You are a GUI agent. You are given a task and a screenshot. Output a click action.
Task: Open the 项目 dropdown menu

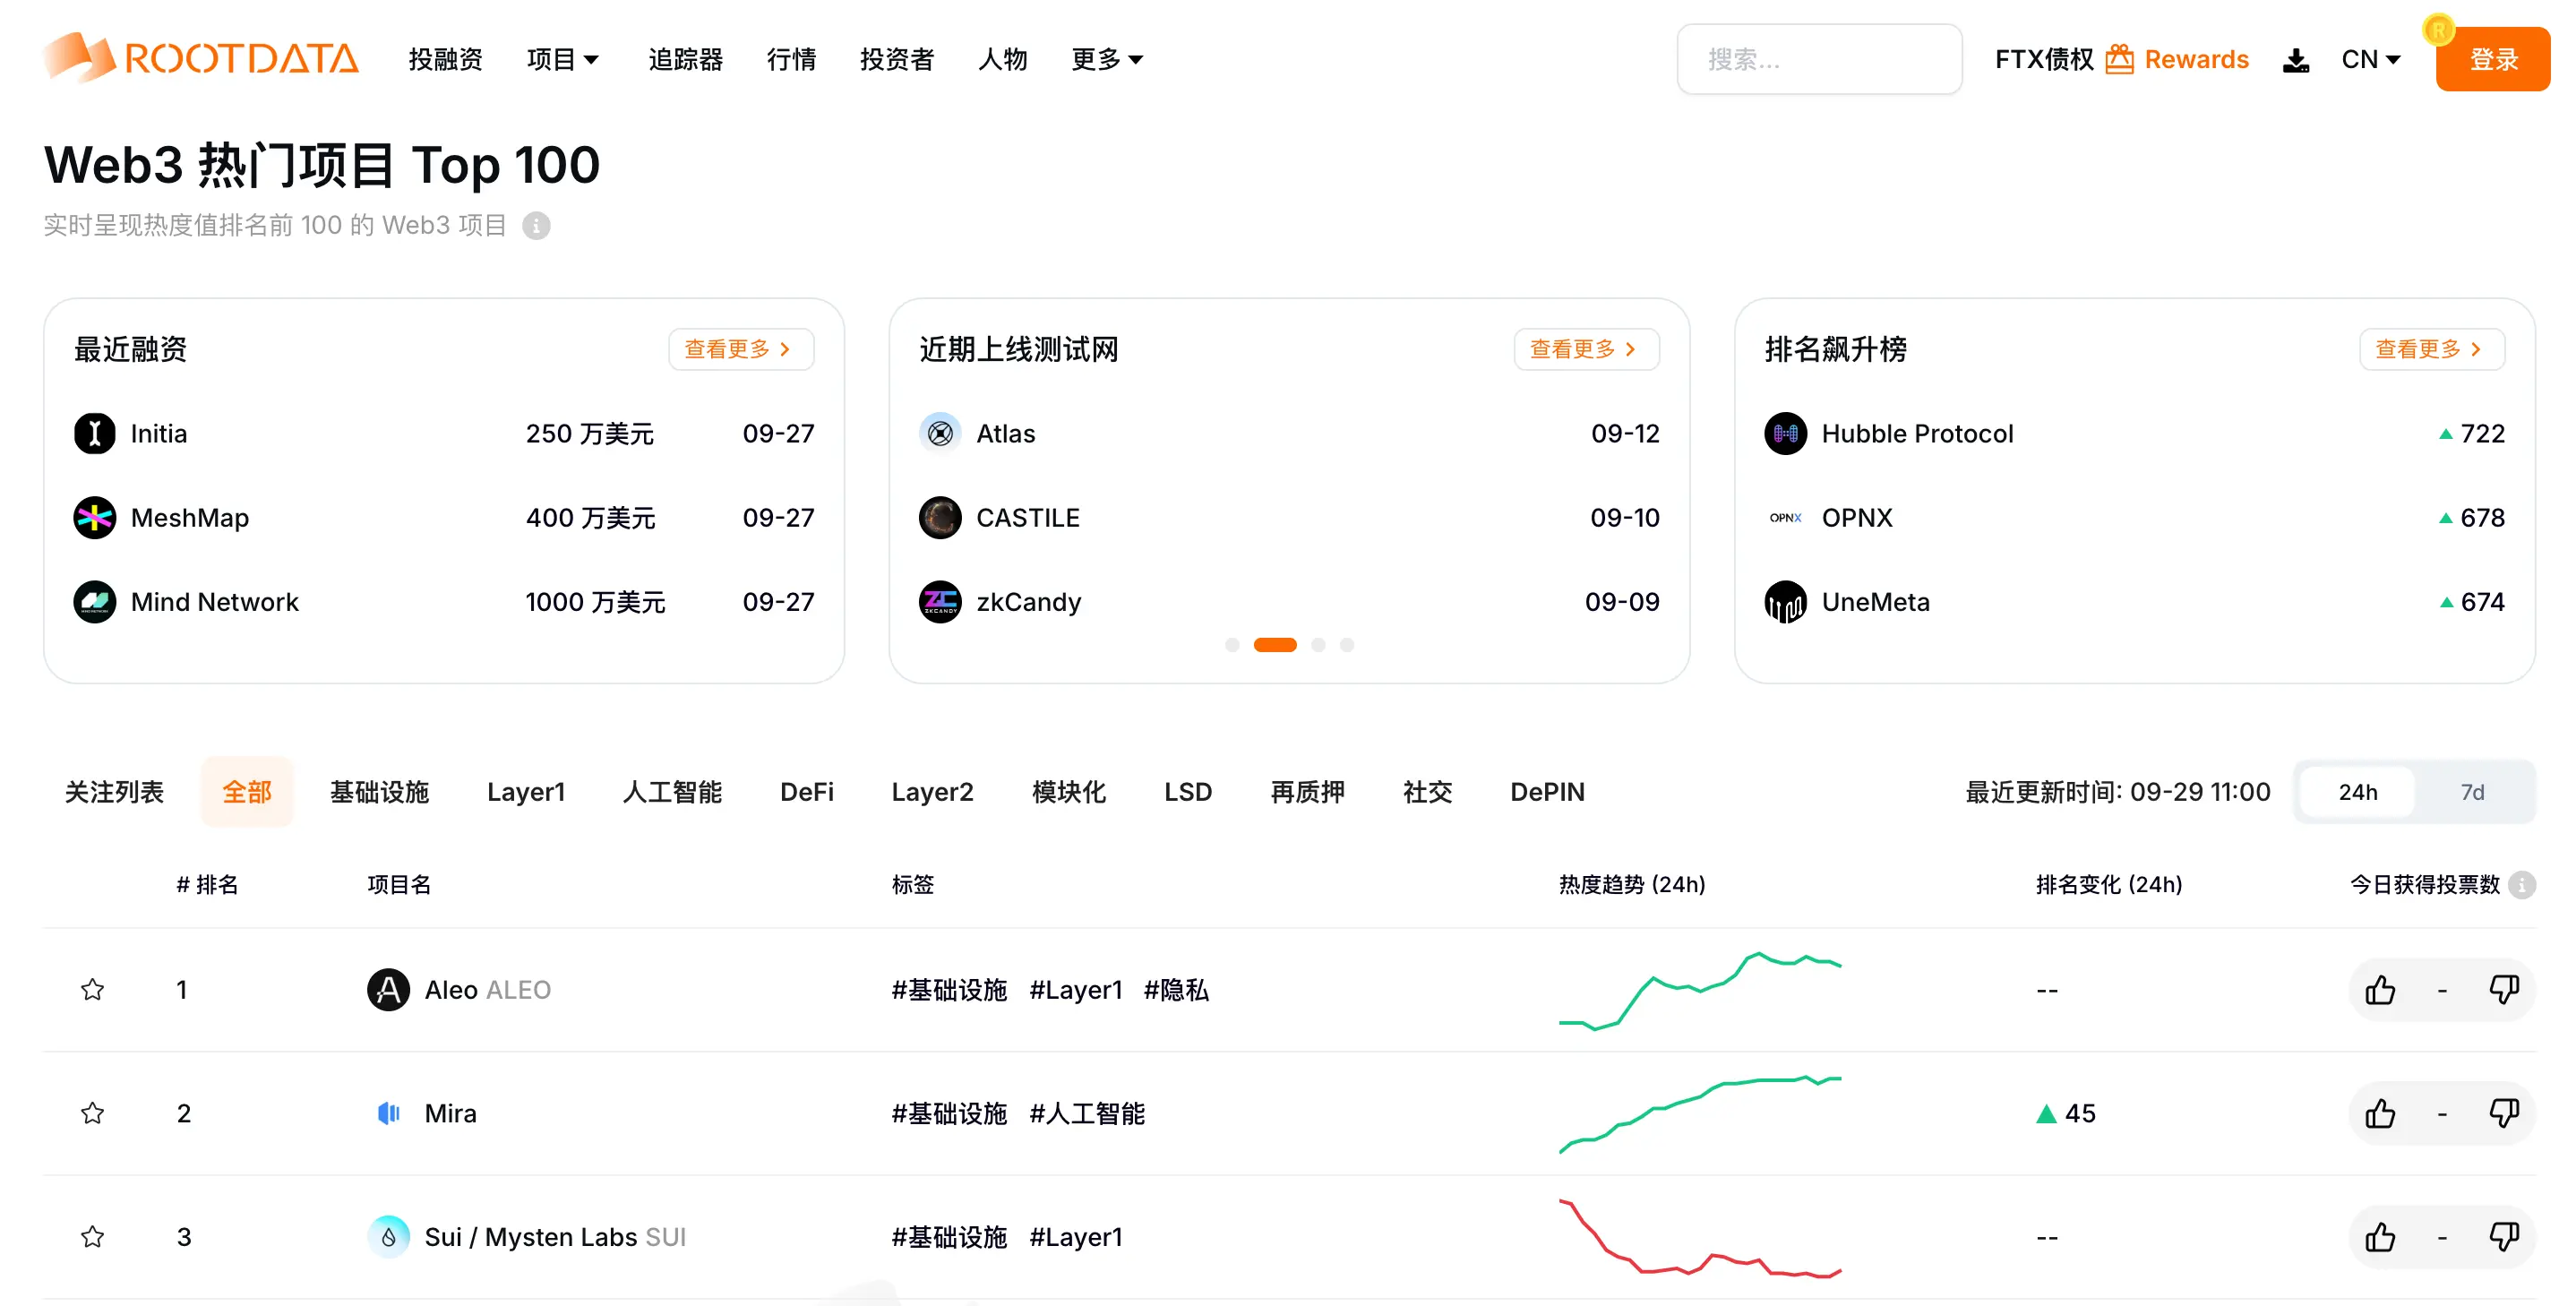pos(563,60)
